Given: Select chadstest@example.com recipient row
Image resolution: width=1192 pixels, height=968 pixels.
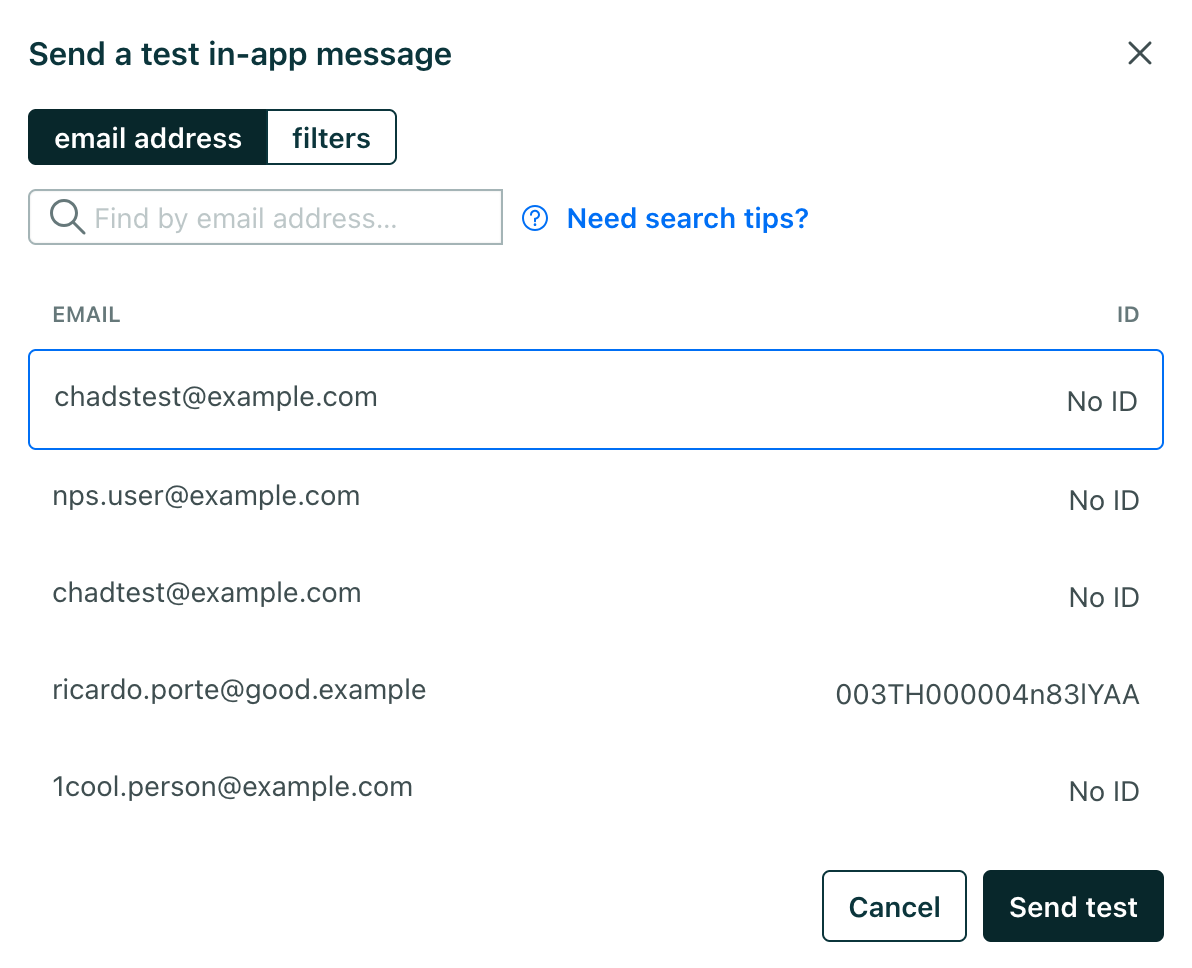Looking at the screenshot, I should coord(216,398).
